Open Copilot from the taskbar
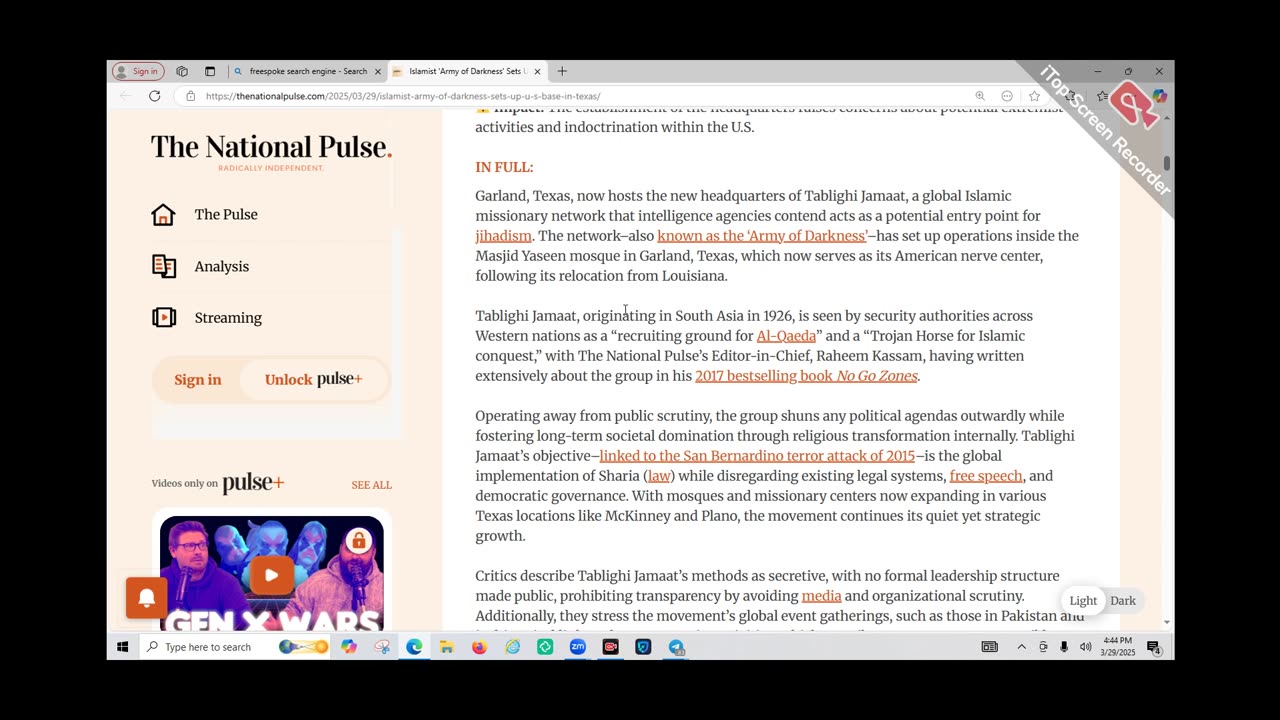Image resolution: width=1280 pixels, height=720 pixels. click(x=349, y=647)
